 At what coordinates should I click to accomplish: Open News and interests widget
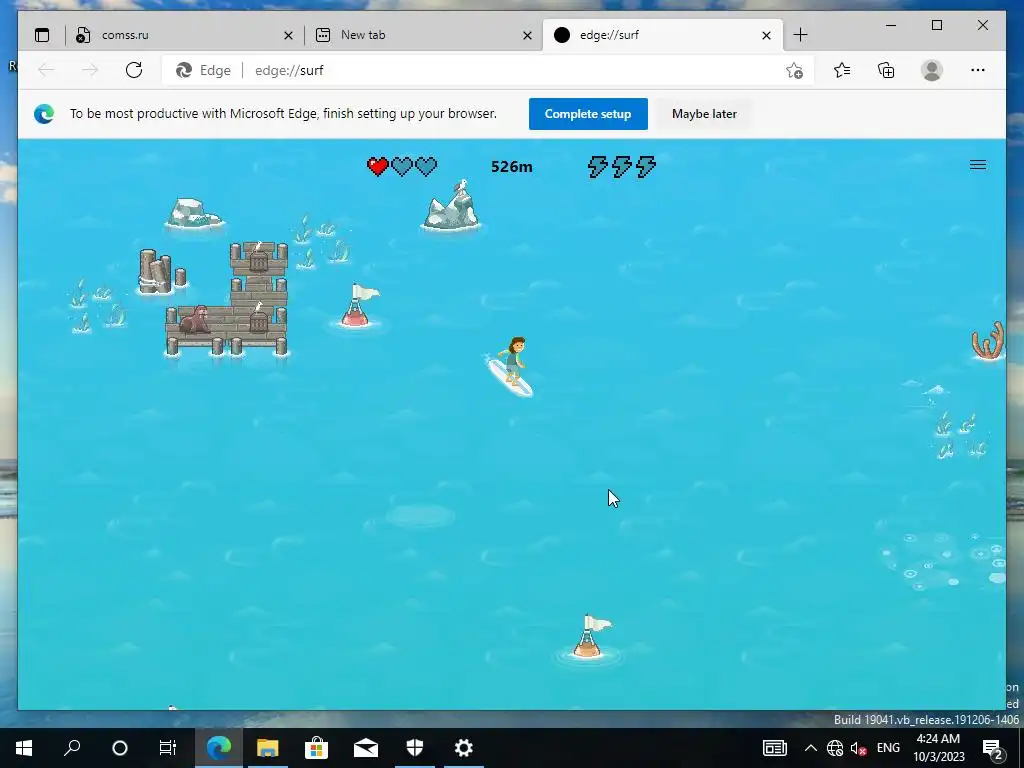click(775, 748)
